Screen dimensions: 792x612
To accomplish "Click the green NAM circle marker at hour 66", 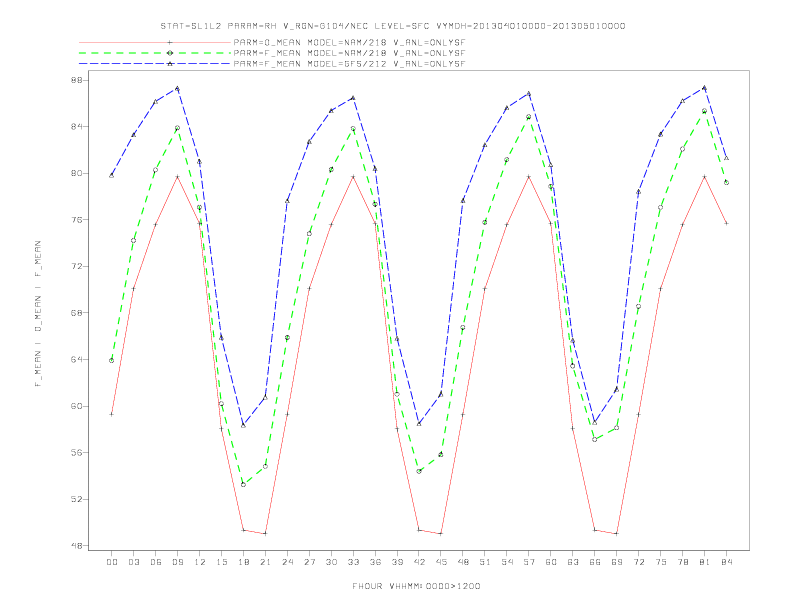I will [x=595, y=440].
